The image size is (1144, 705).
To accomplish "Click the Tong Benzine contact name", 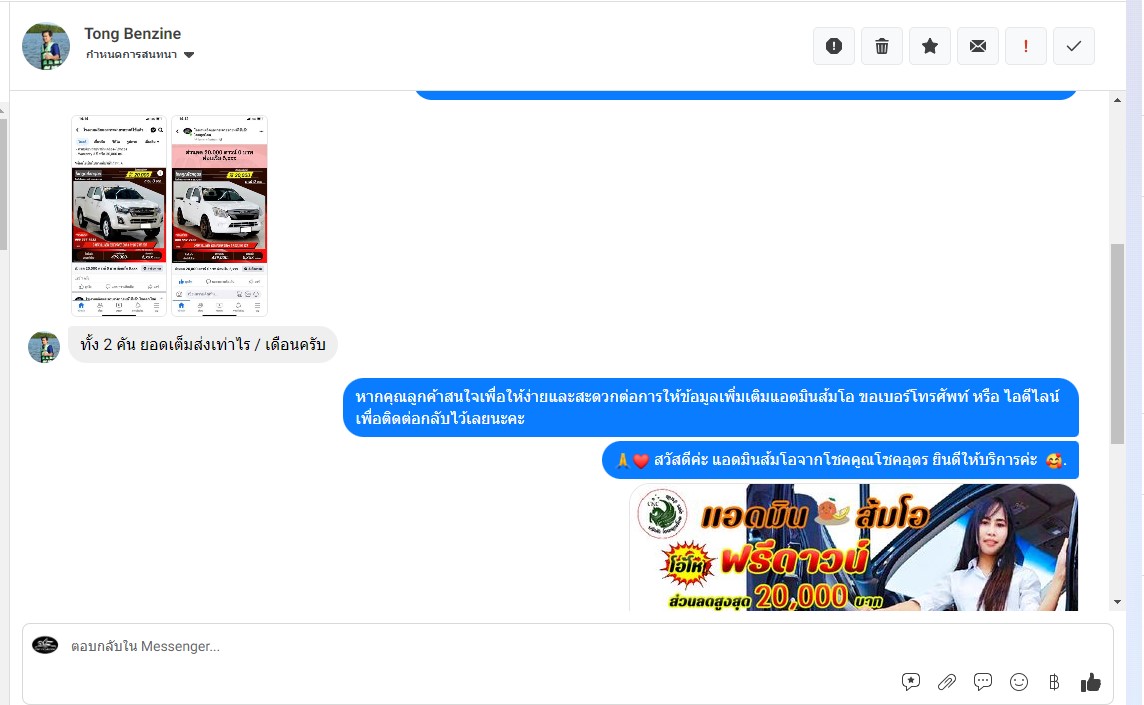I will [x=132, y=34].
